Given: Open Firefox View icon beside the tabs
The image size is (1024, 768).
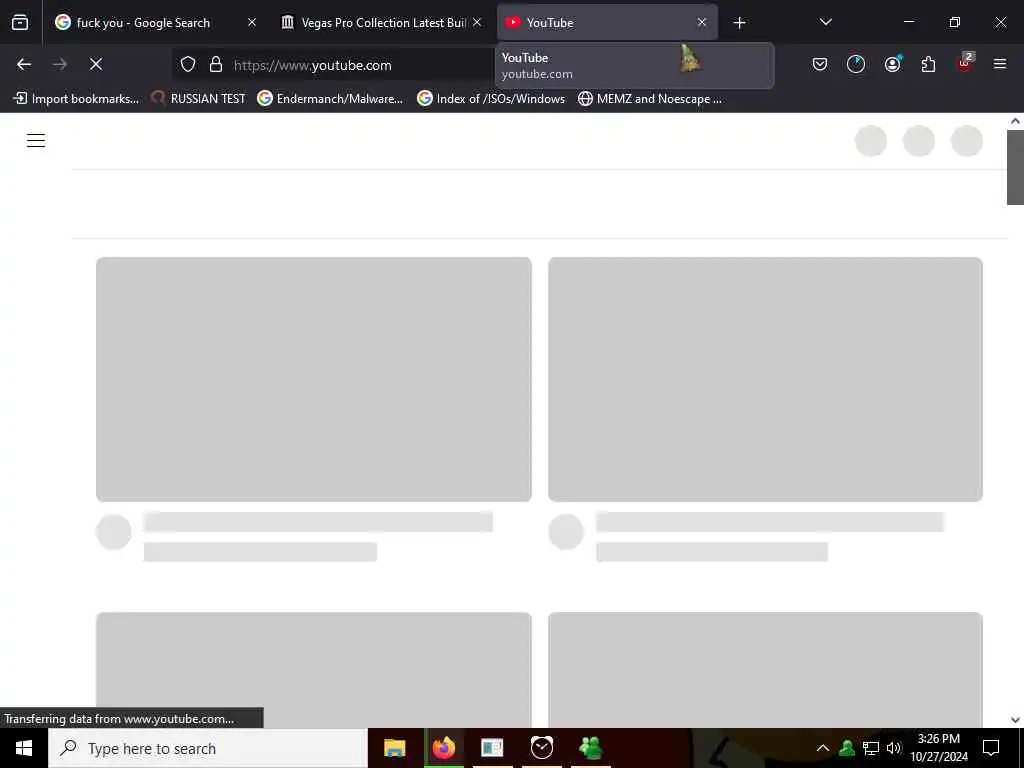Looking at the screenshot, I should pyautogui.click(x=20, y=23).
